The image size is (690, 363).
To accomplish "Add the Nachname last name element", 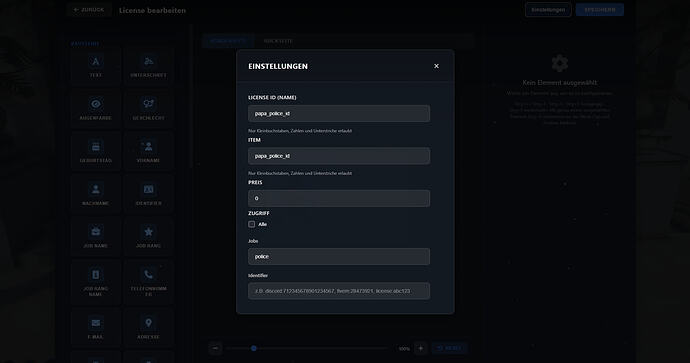I will (95, 194).
